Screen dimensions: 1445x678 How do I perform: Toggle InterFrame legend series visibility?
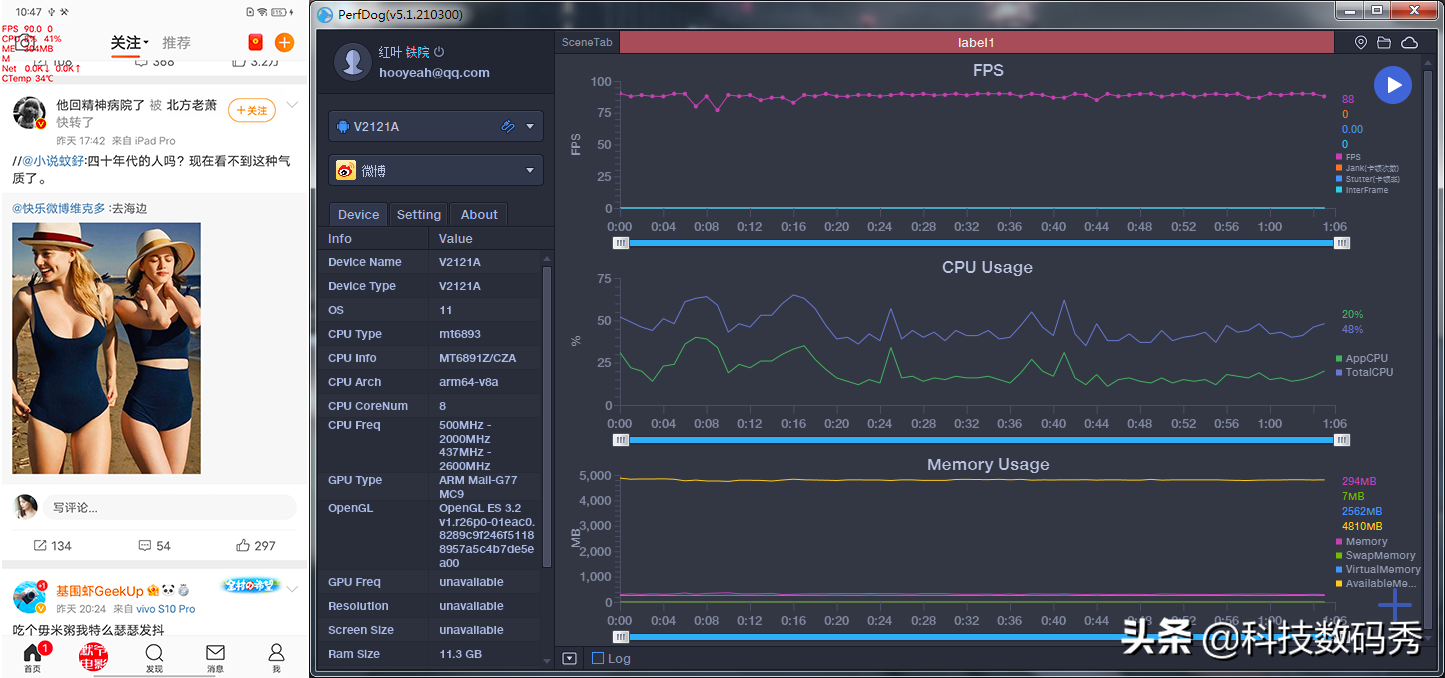(1361, 190)
